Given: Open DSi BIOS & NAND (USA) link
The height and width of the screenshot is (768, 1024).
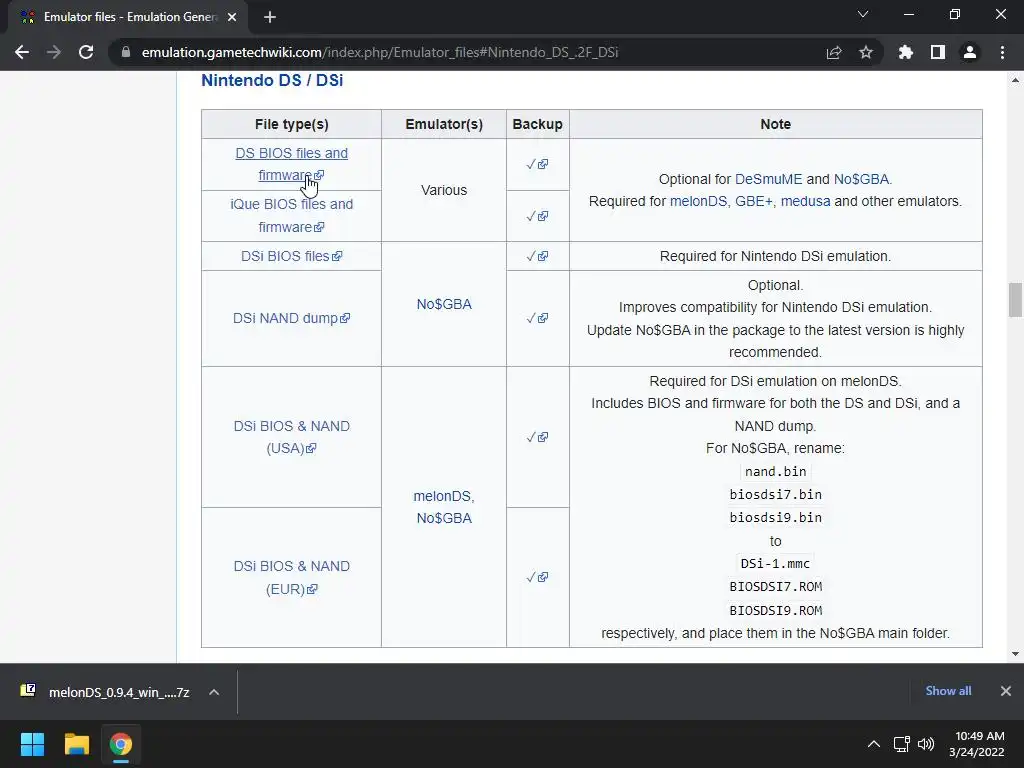Looking at the screenshot, I should tap(291, 437).
